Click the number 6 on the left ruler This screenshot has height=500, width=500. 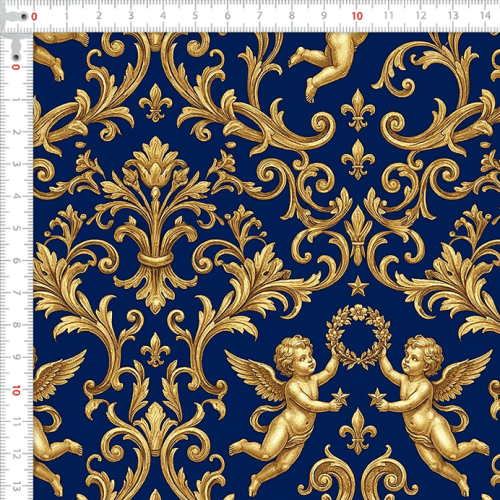click(16, 261)
